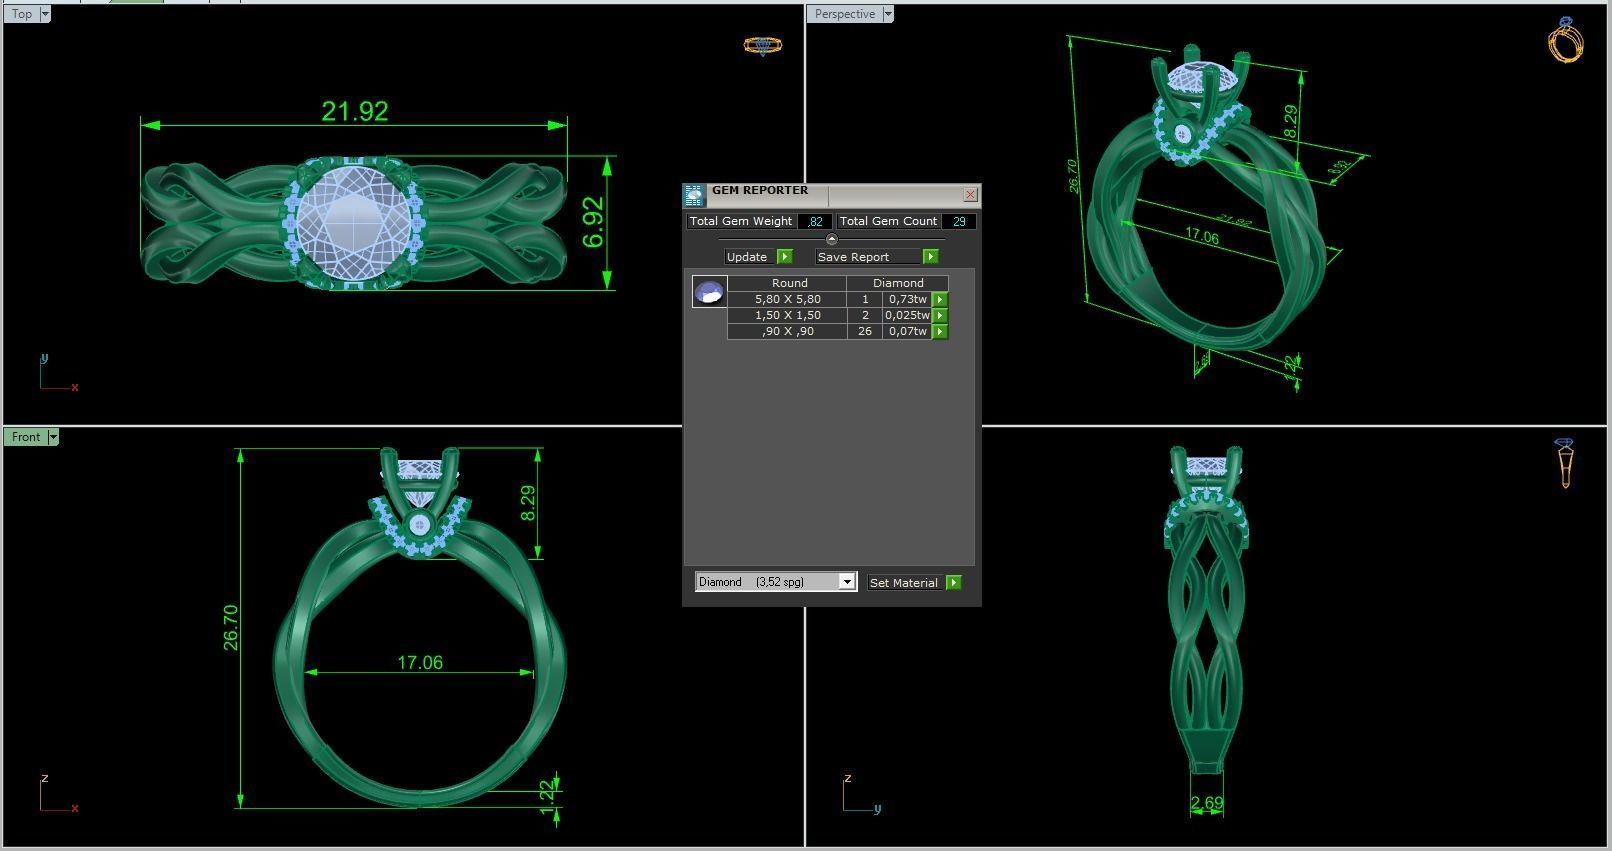Click the Total Gem Weight value field
Screen dimensions: 1612x851
point(815,221)
